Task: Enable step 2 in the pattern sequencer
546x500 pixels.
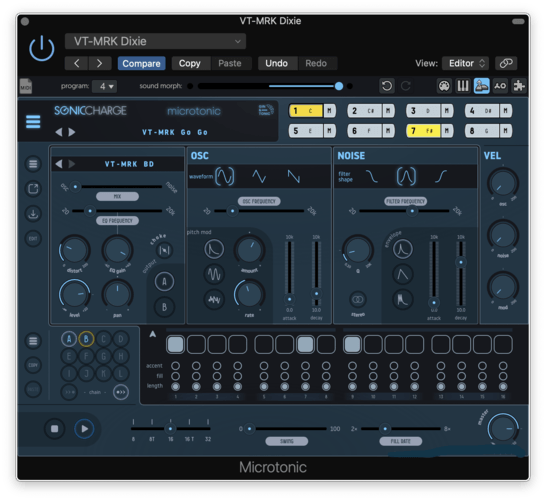Action: point(196,344)
